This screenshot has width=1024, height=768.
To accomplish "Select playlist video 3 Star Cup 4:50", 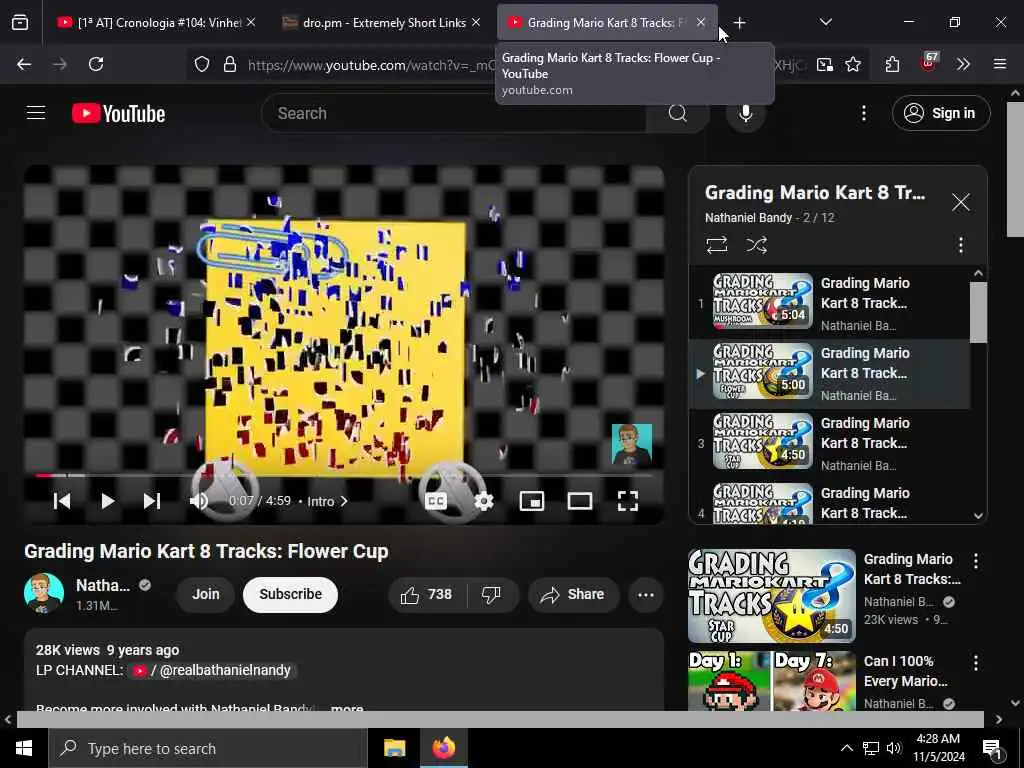I will [829, 443].
